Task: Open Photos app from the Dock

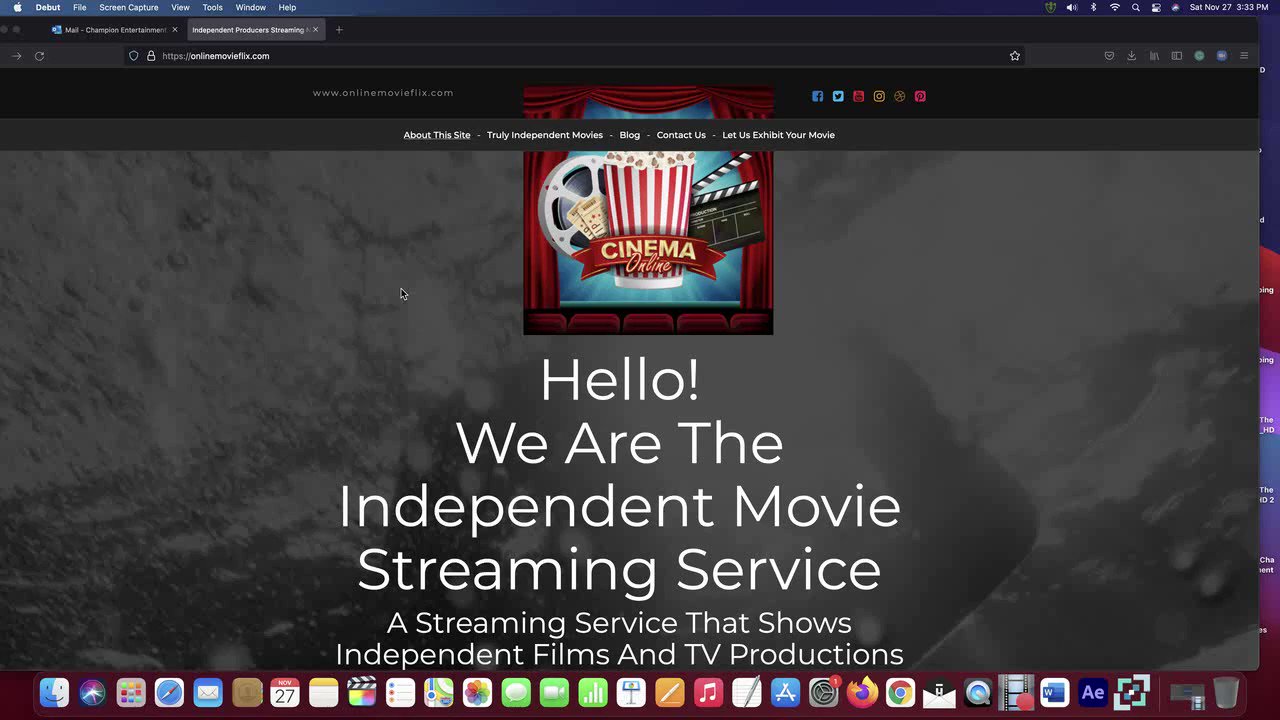Action: [x=477, y=692]
